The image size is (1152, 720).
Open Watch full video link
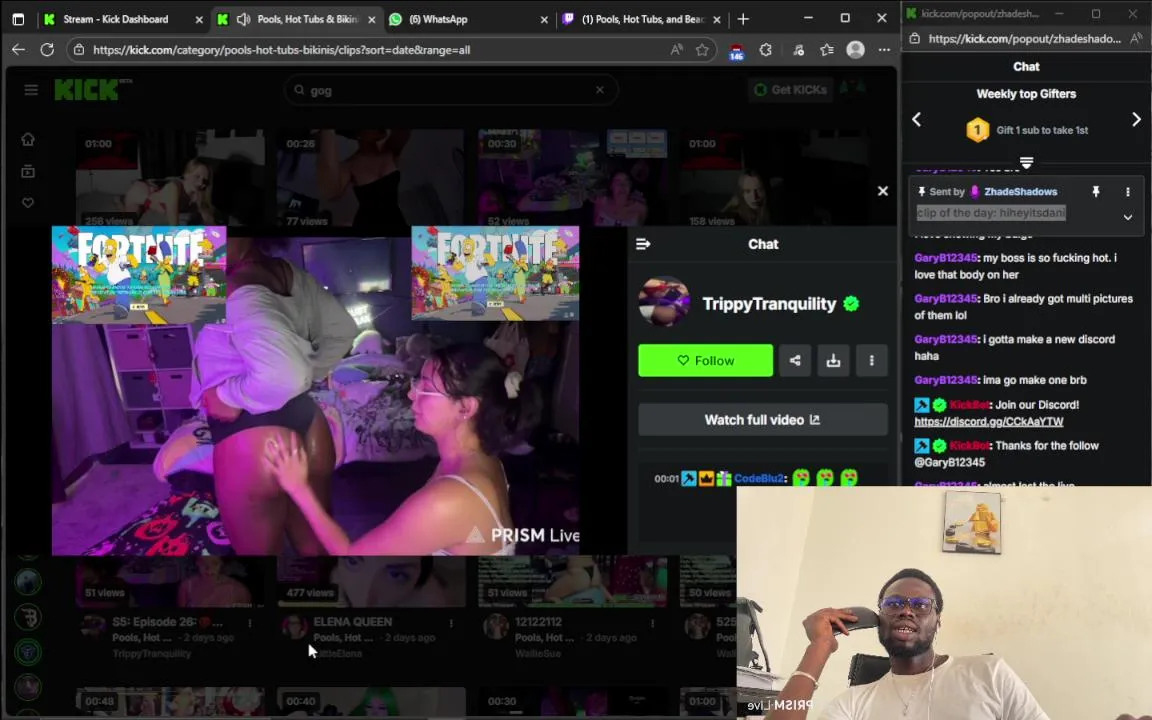(763, 420)
